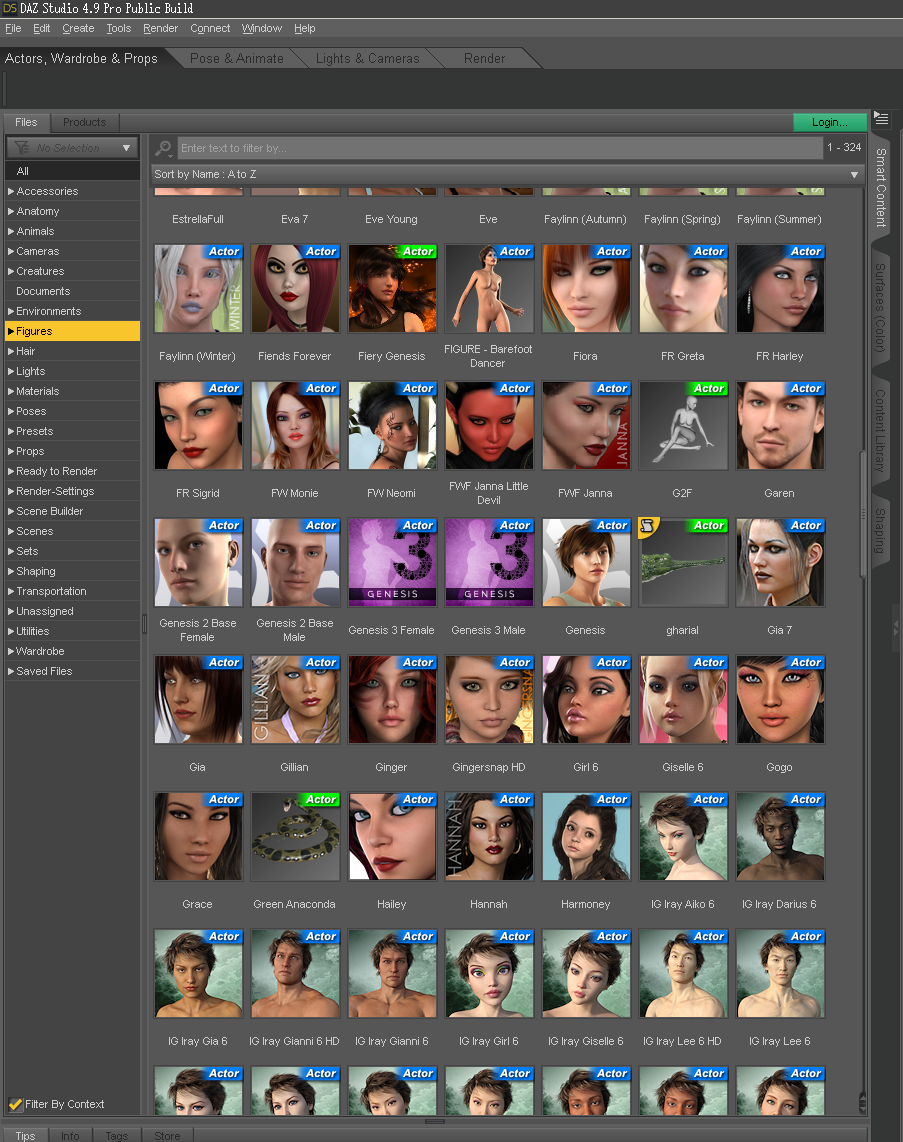903x1142 pixels.
Task: Open the Store tab at bottom
Action: [167, 1135]
